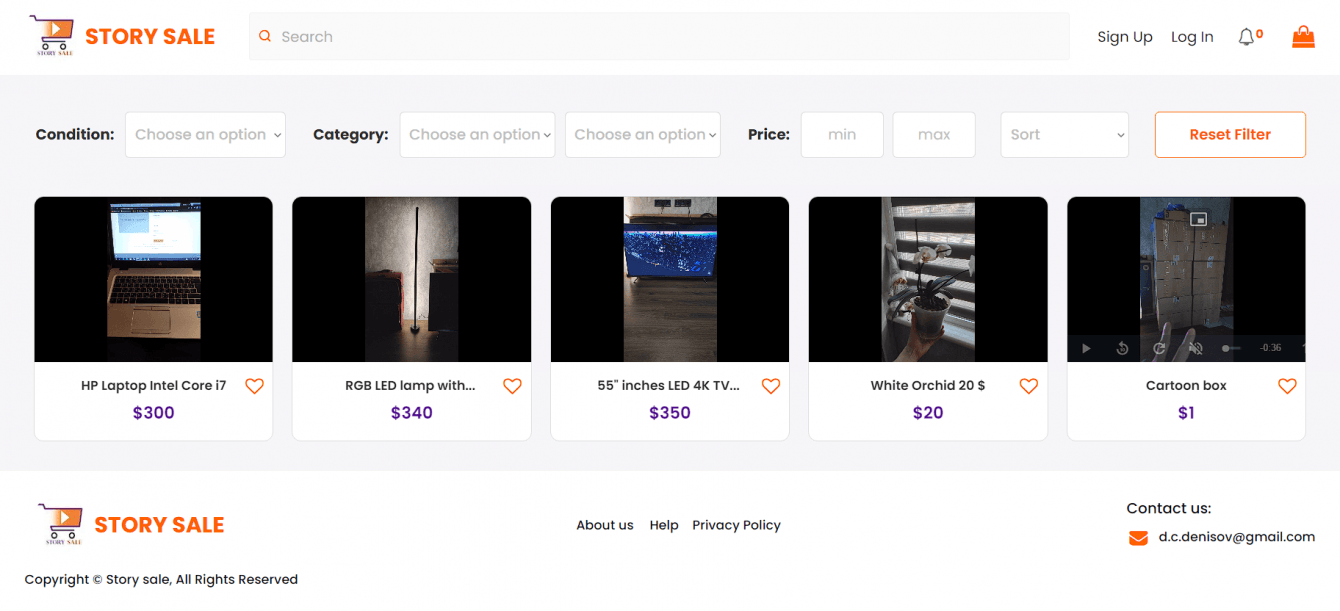Go to Sign Up page

pos(1125,37)
